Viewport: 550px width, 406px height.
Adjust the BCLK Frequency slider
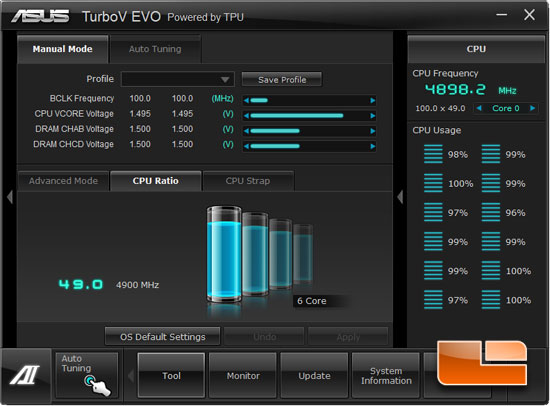tap(309, 101)
